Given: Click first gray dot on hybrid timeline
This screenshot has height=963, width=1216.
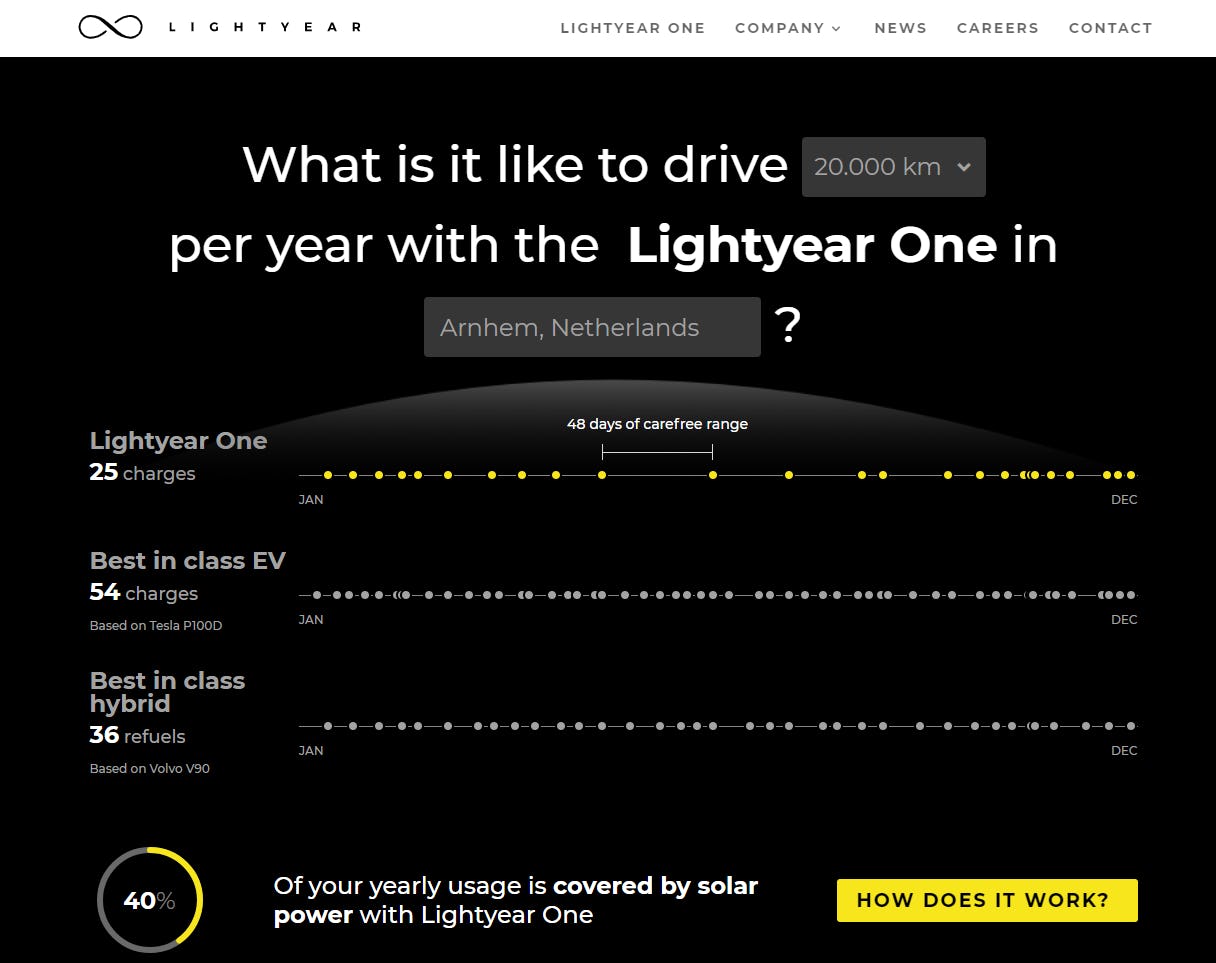Looking at the screenshot, I should [327, 726].
